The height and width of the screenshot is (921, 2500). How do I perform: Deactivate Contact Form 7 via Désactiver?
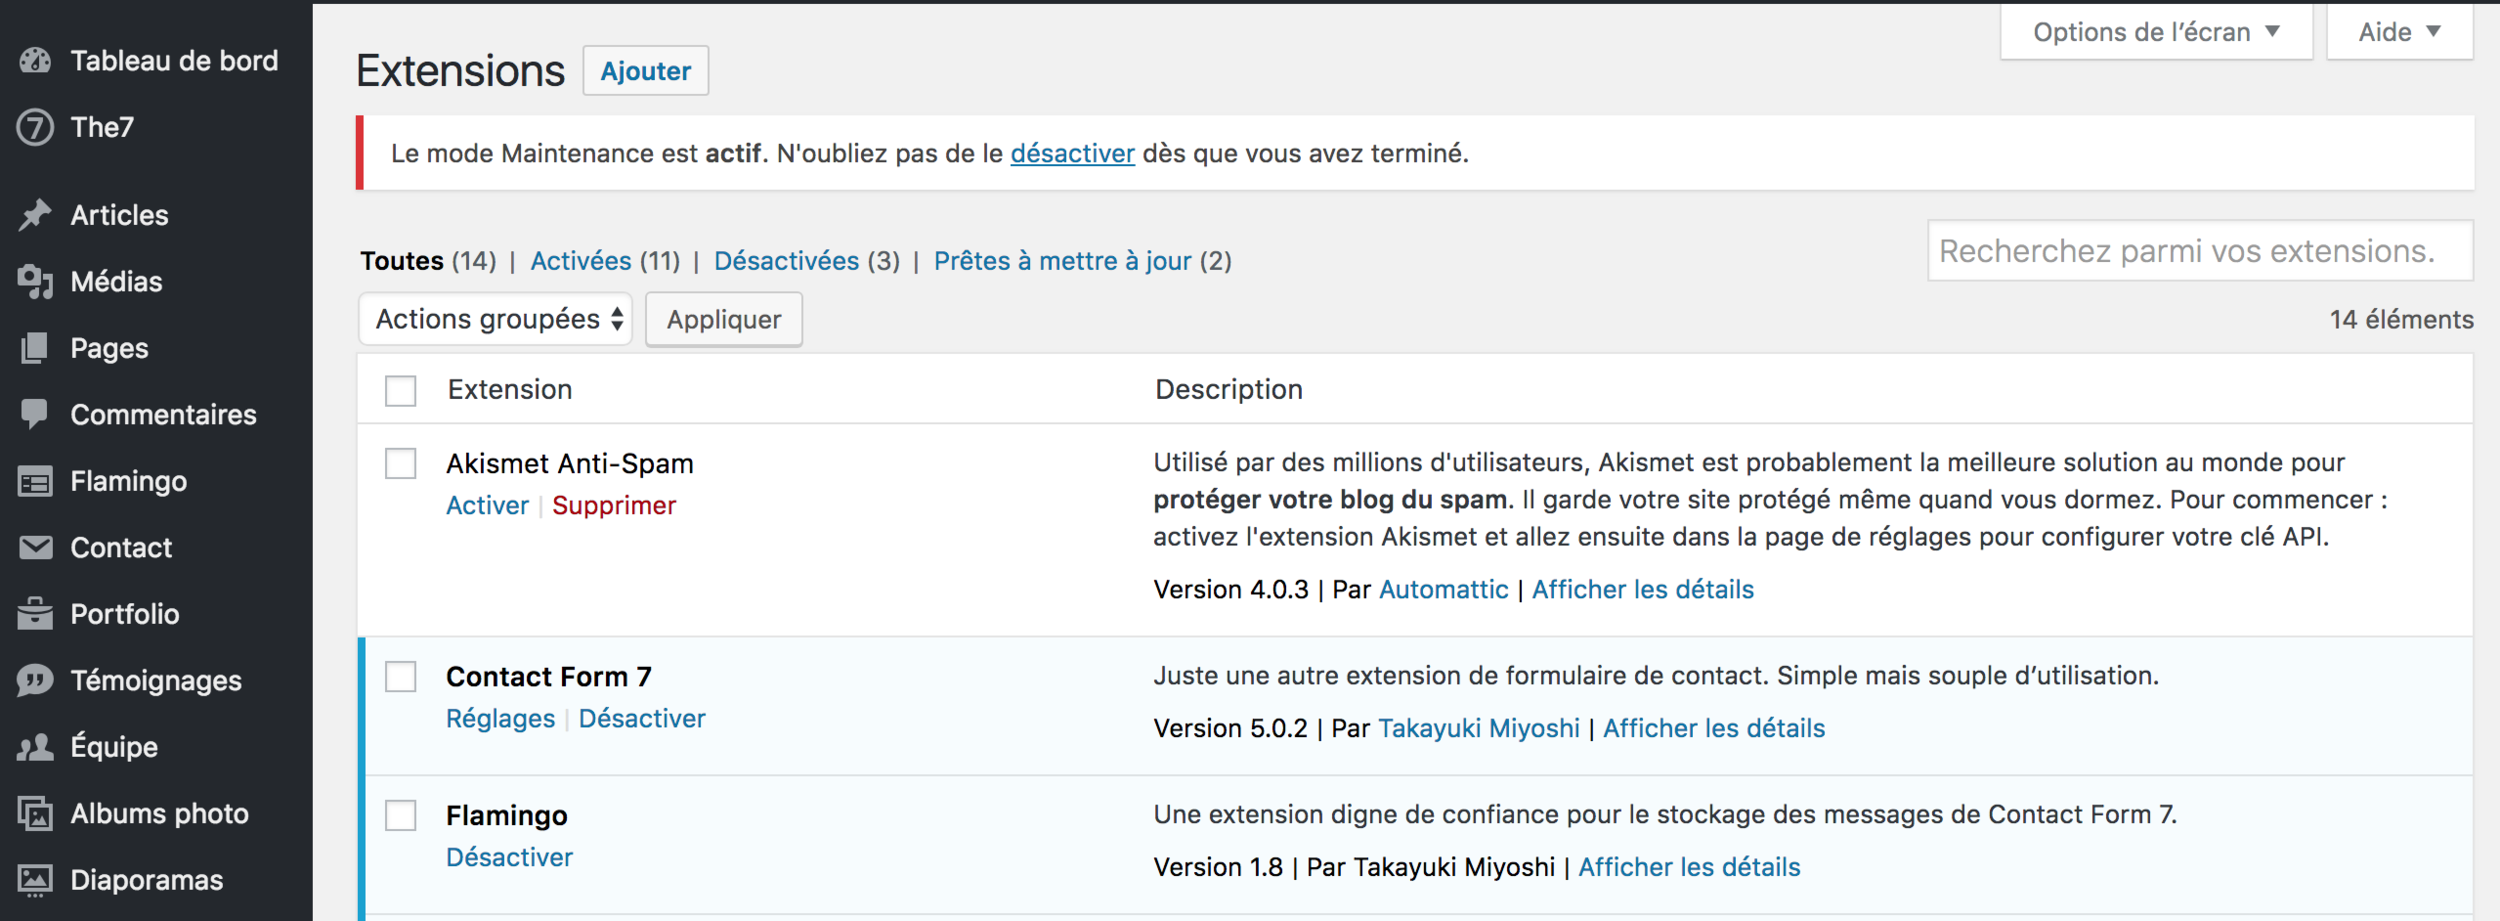pos(642,718)
